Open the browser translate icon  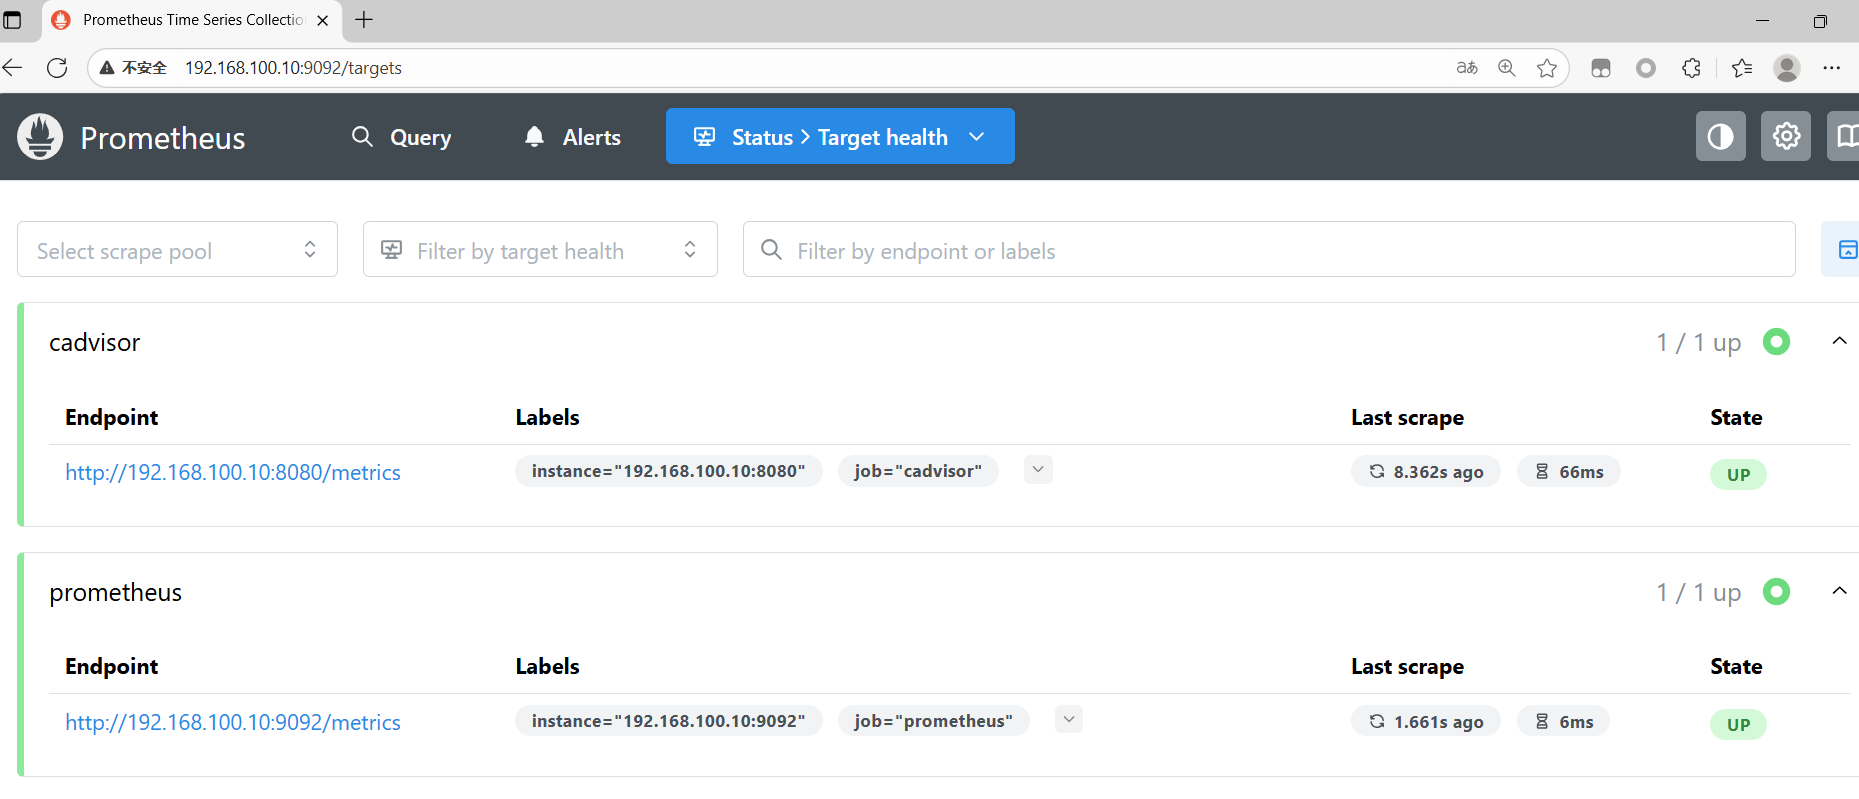tap(1467, 68)
